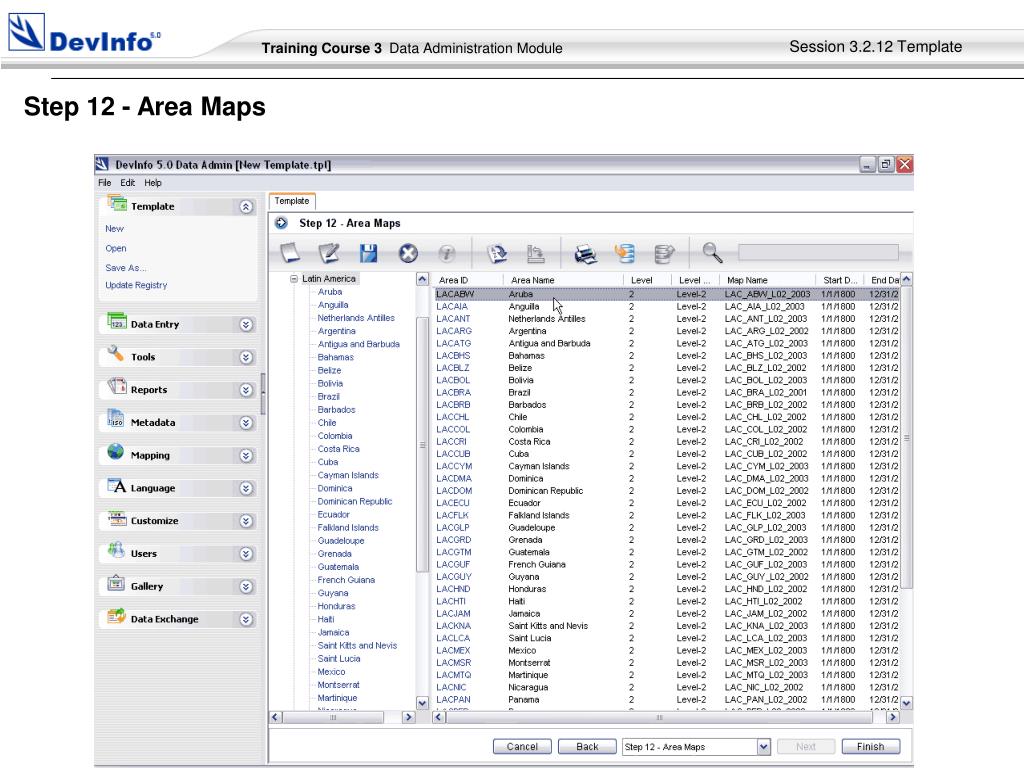The height and width of the screenshot is (768, 1024).
Task: Expand the Users section chevron
Action: [x=246, y=554]
